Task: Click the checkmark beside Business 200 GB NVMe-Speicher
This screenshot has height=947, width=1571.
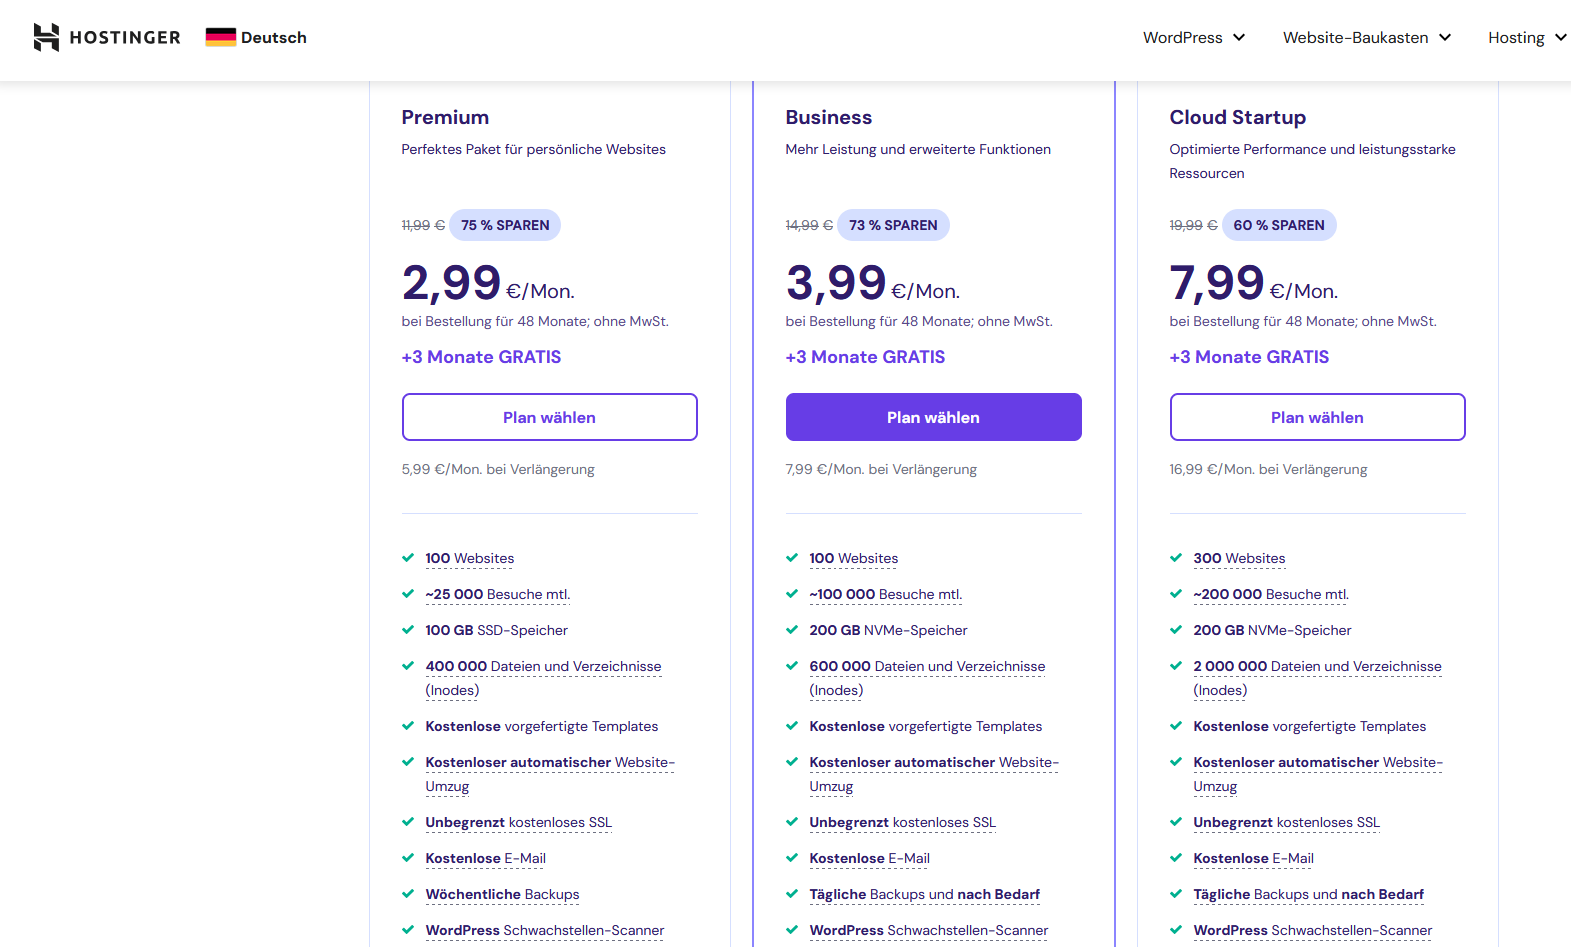Action: point(792,630)
